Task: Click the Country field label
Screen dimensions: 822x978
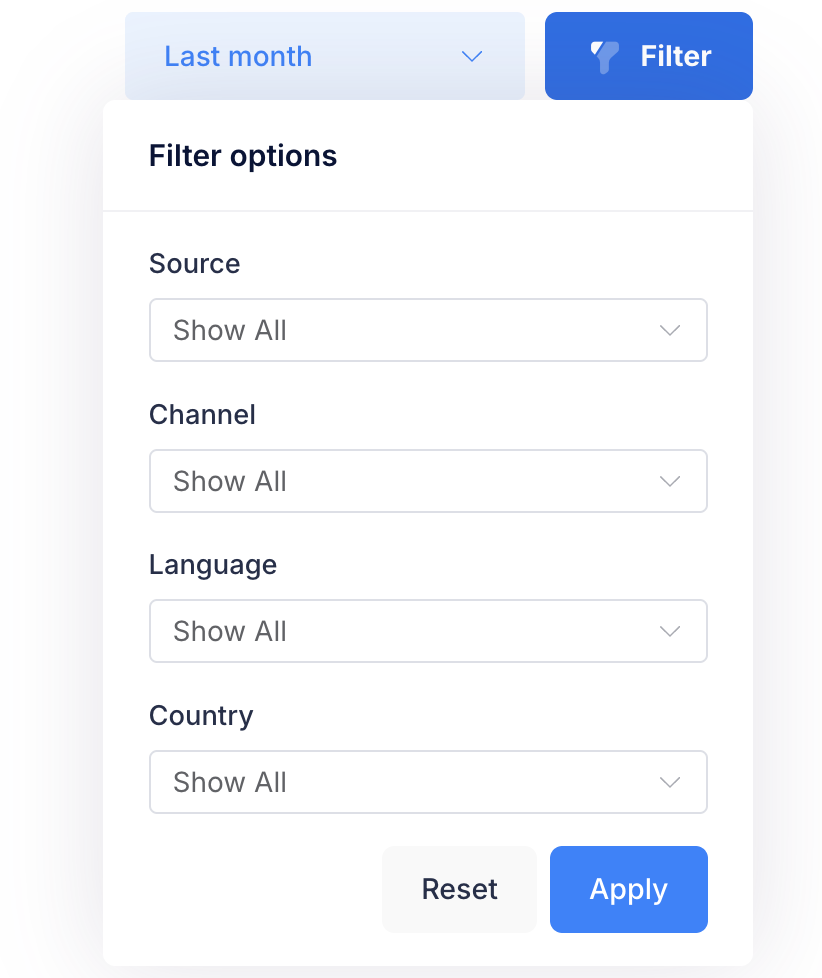Action: point(200,716)
